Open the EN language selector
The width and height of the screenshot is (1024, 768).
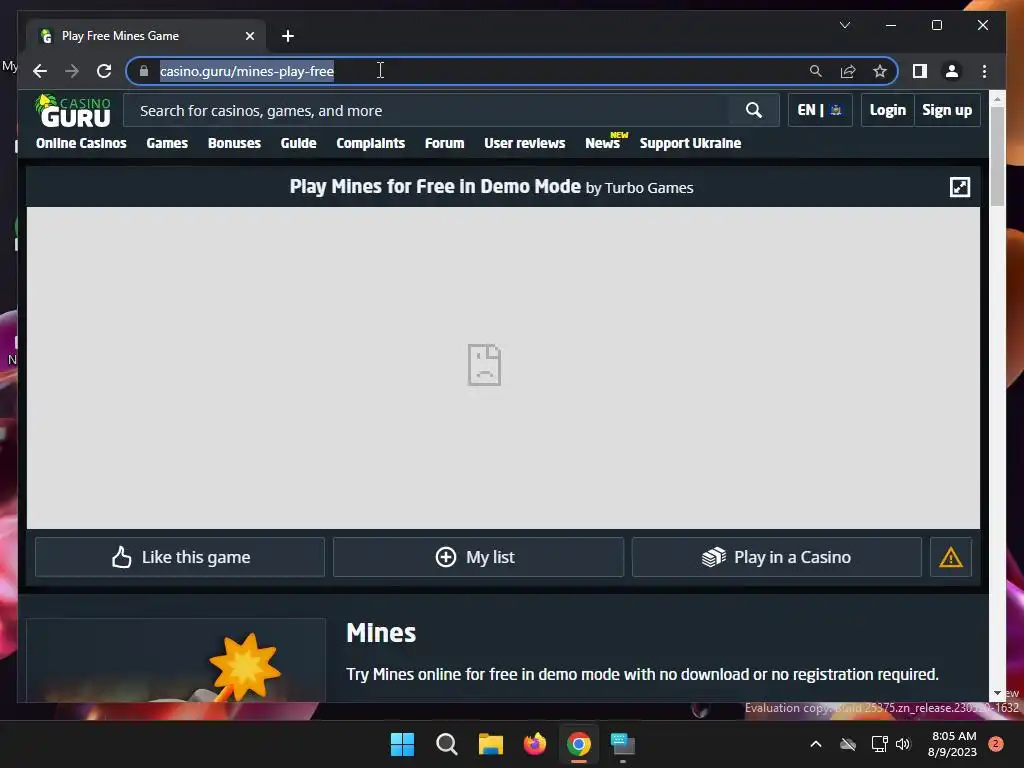click(820, 110)
